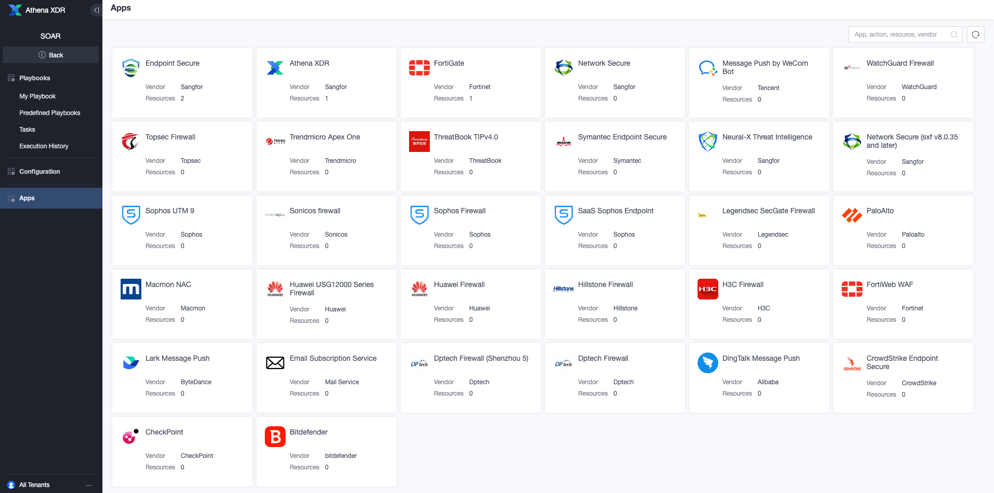Click the search magnifier icon
Image resolution: width=994 pixels, height=493 pixels.
(953, 35)
